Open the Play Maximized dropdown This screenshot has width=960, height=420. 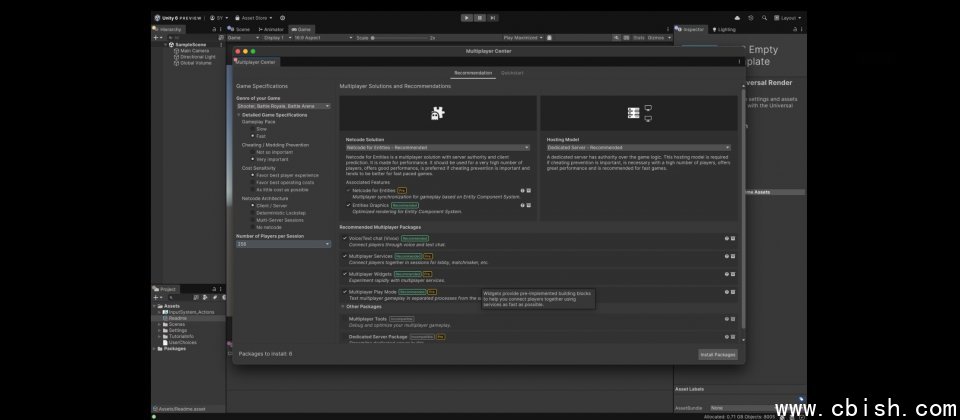pyautogui.click(x=523, y=37)
